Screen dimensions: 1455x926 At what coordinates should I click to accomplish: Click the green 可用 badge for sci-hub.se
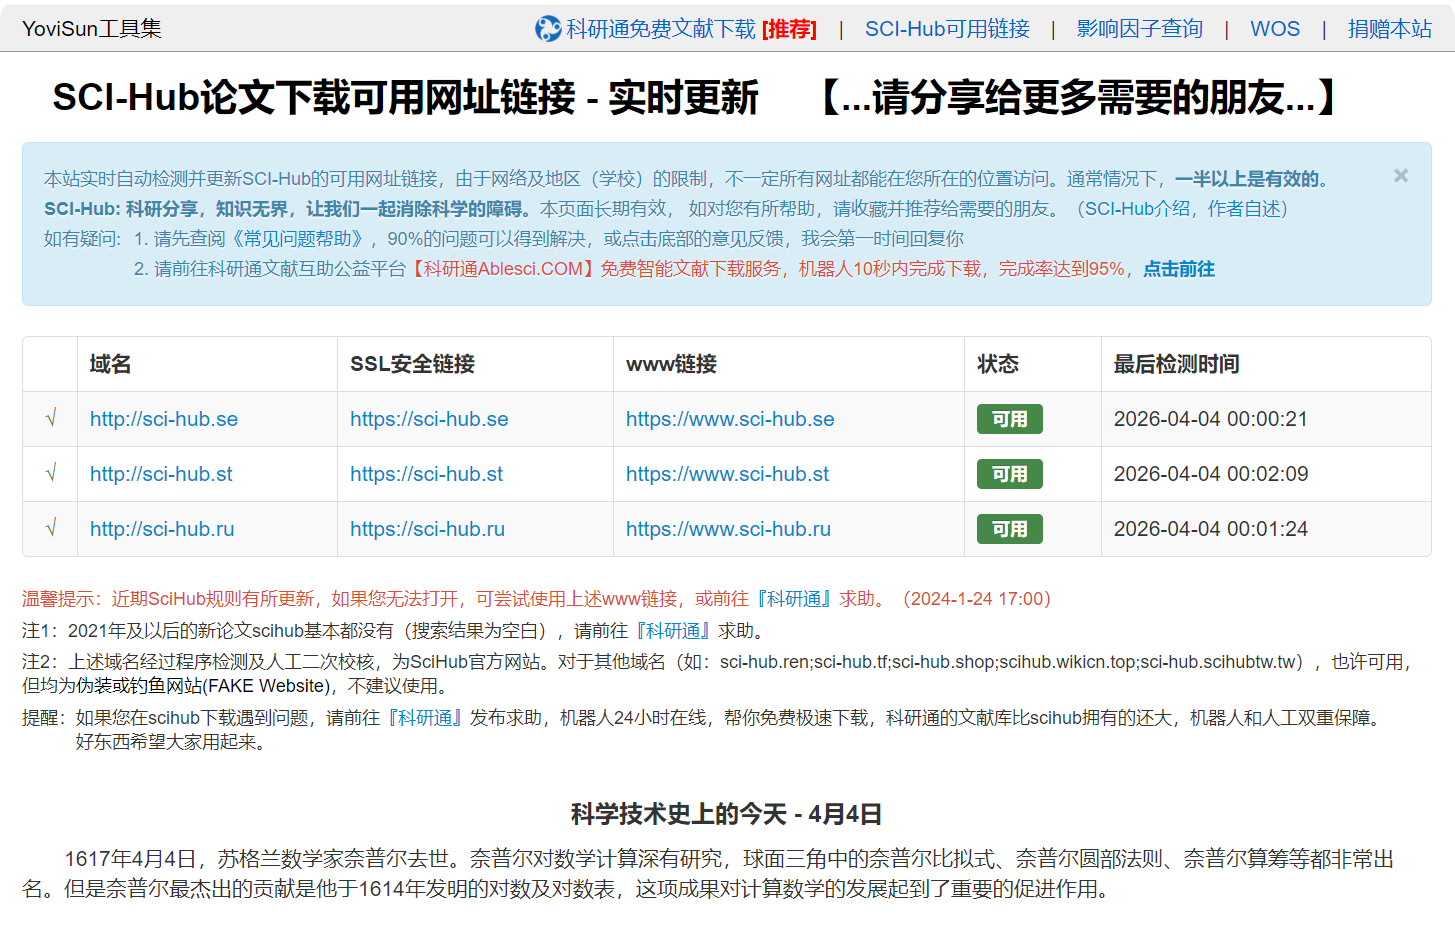tap(1009, 419)
